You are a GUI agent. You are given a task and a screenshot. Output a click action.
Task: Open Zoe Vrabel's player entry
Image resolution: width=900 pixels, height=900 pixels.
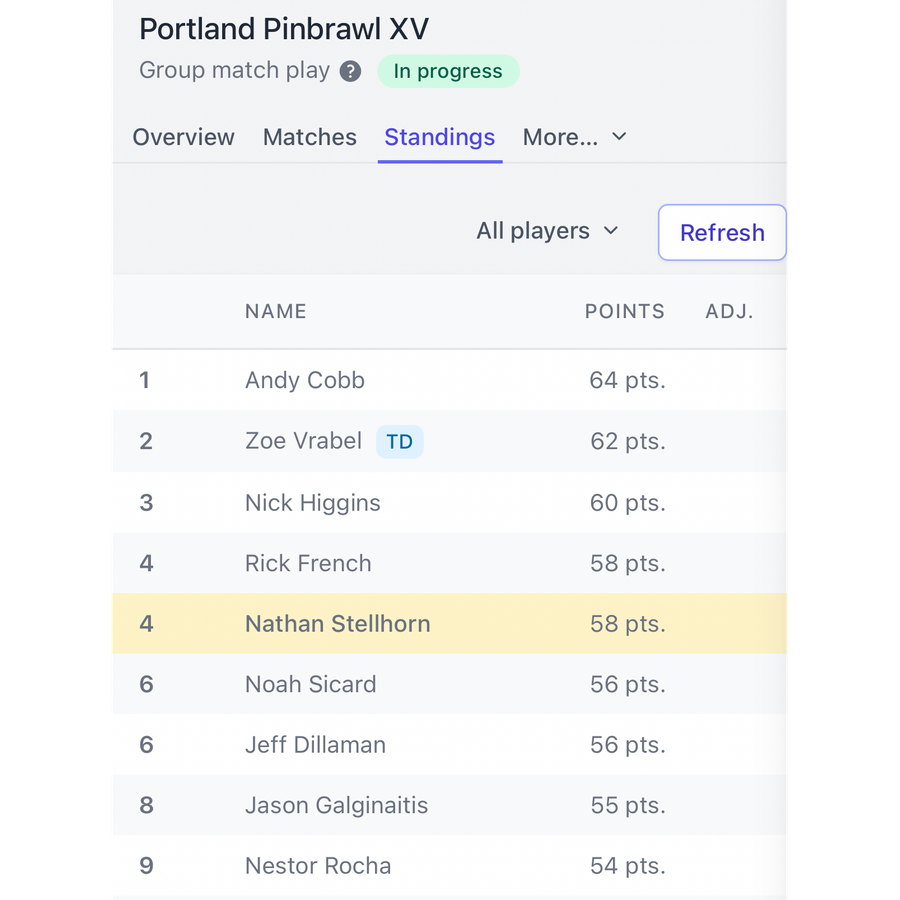(x=303, y=441)
